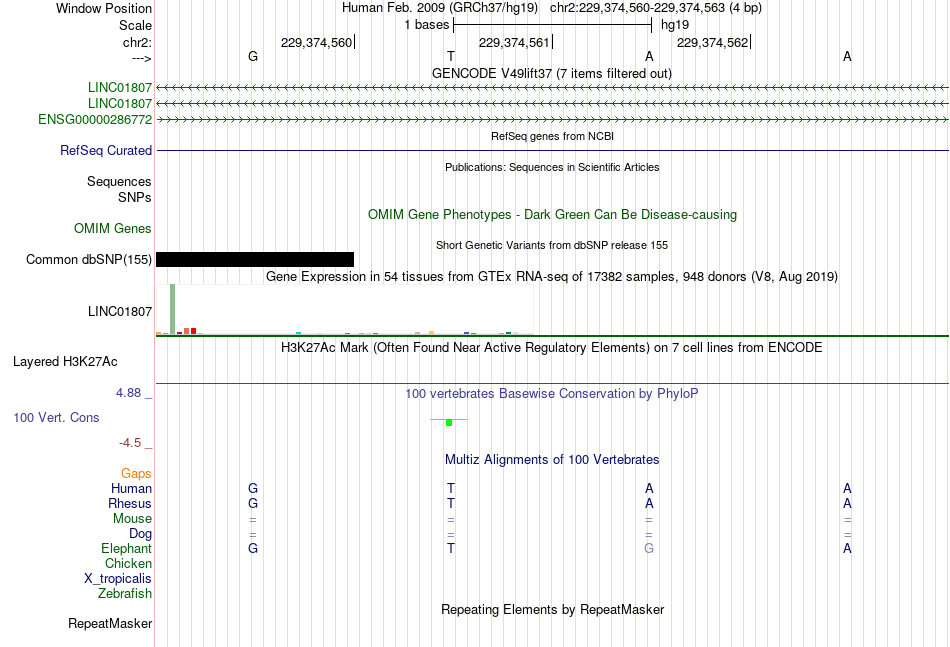Viewport: 950px width, 647px height.
Task: Click the Dog alignment row label
Action: (x=140, y=534)
